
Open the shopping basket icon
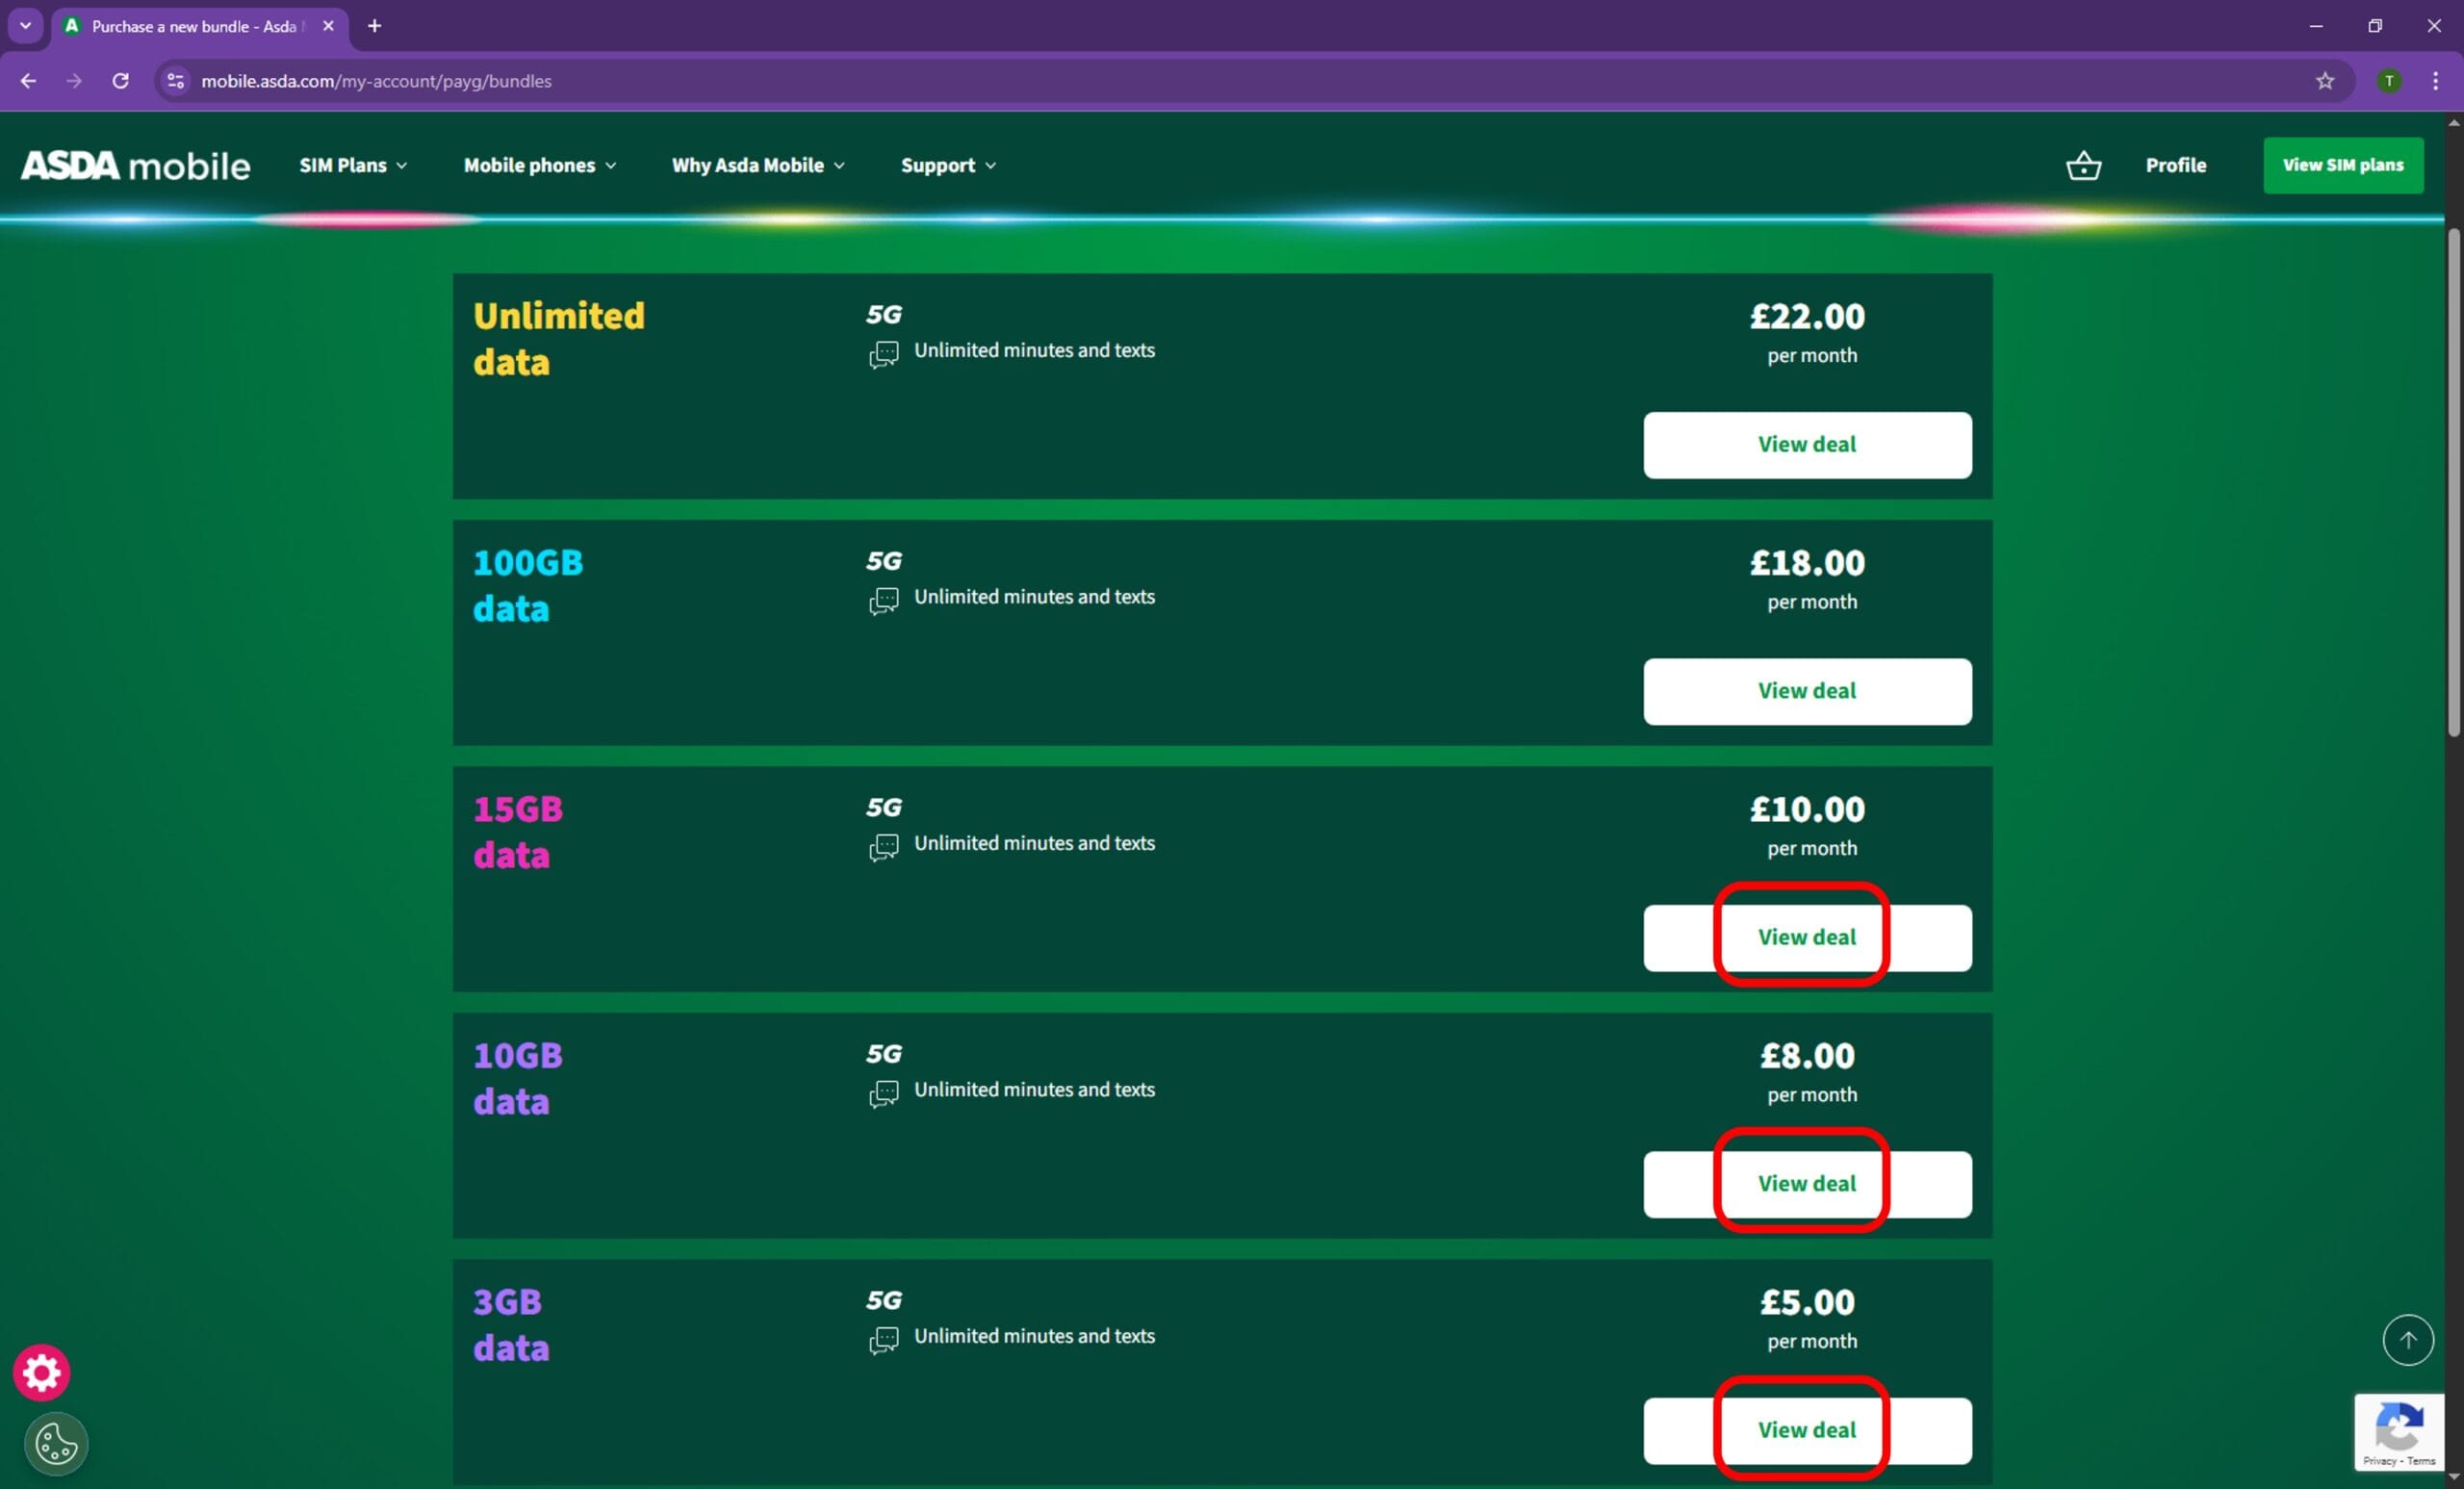2083,165
